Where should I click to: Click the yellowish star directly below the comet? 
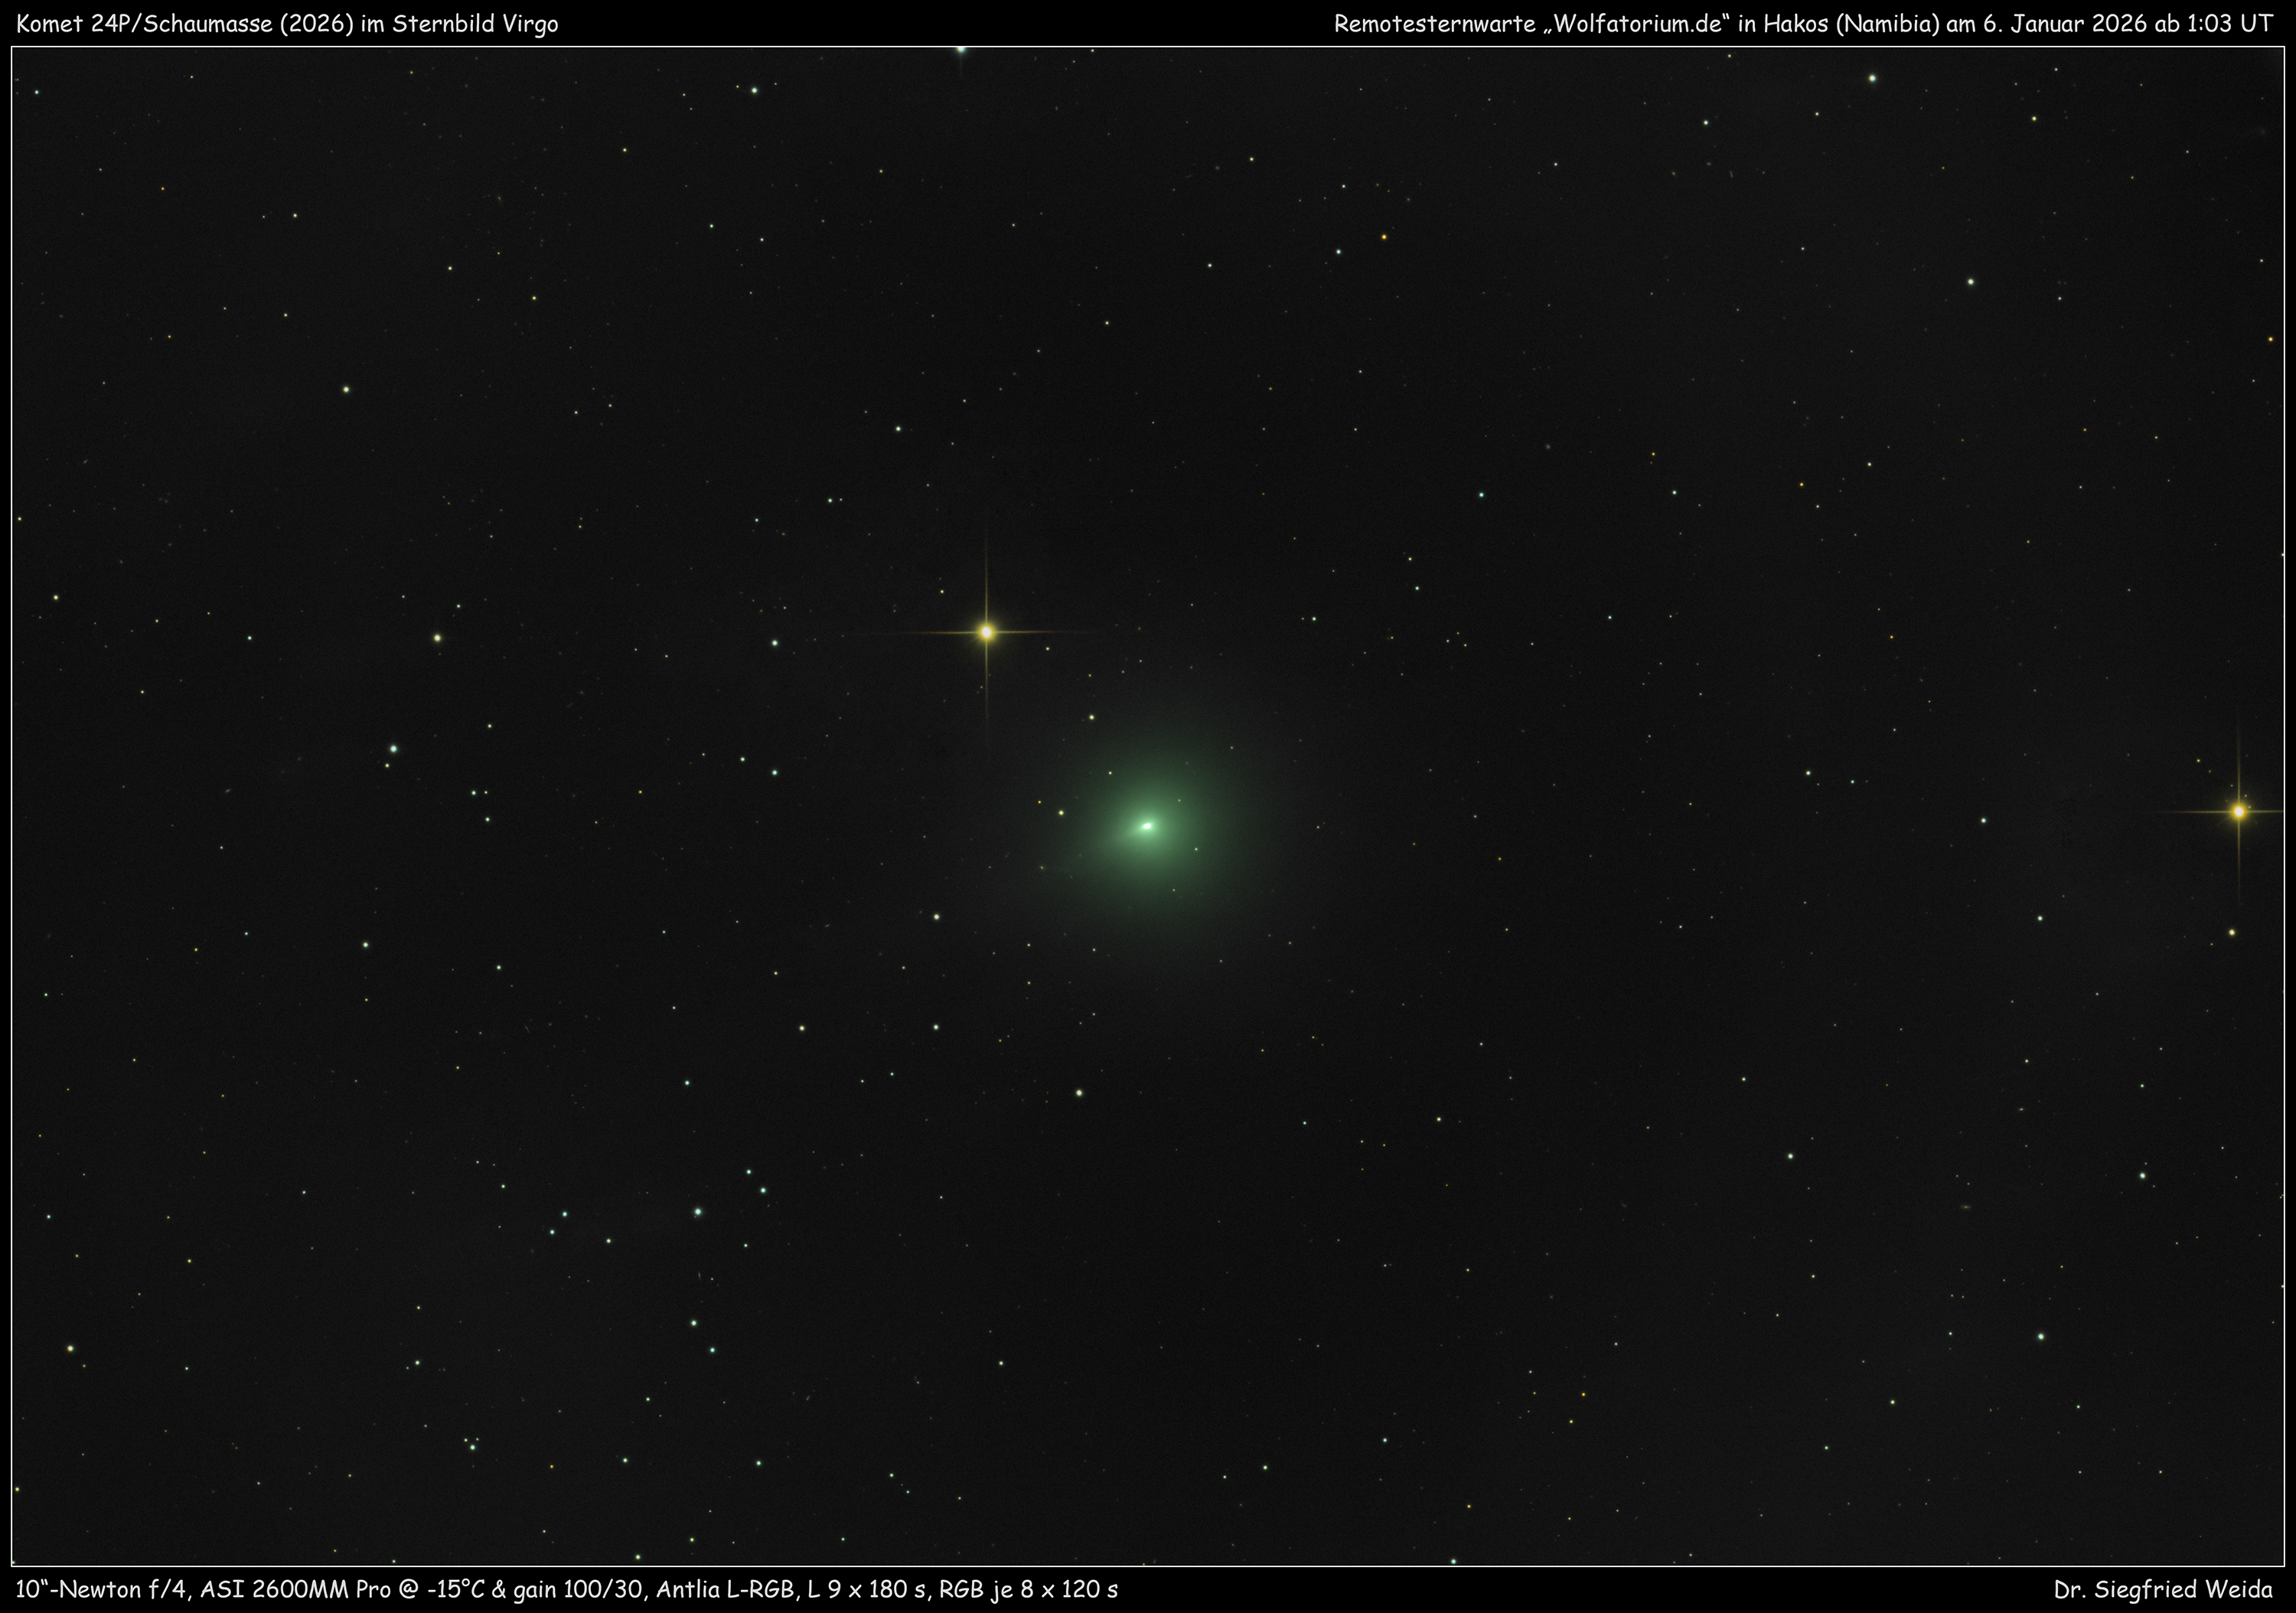[1079, 1093]
